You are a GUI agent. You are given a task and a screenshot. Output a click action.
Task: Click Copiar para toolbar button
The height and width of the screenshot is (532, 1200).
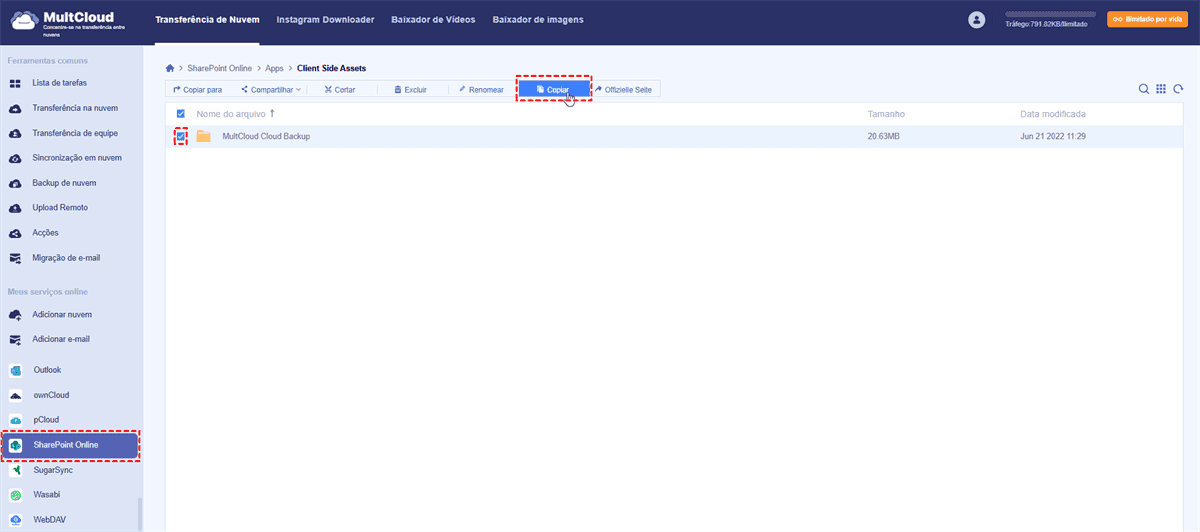(198, 90)
